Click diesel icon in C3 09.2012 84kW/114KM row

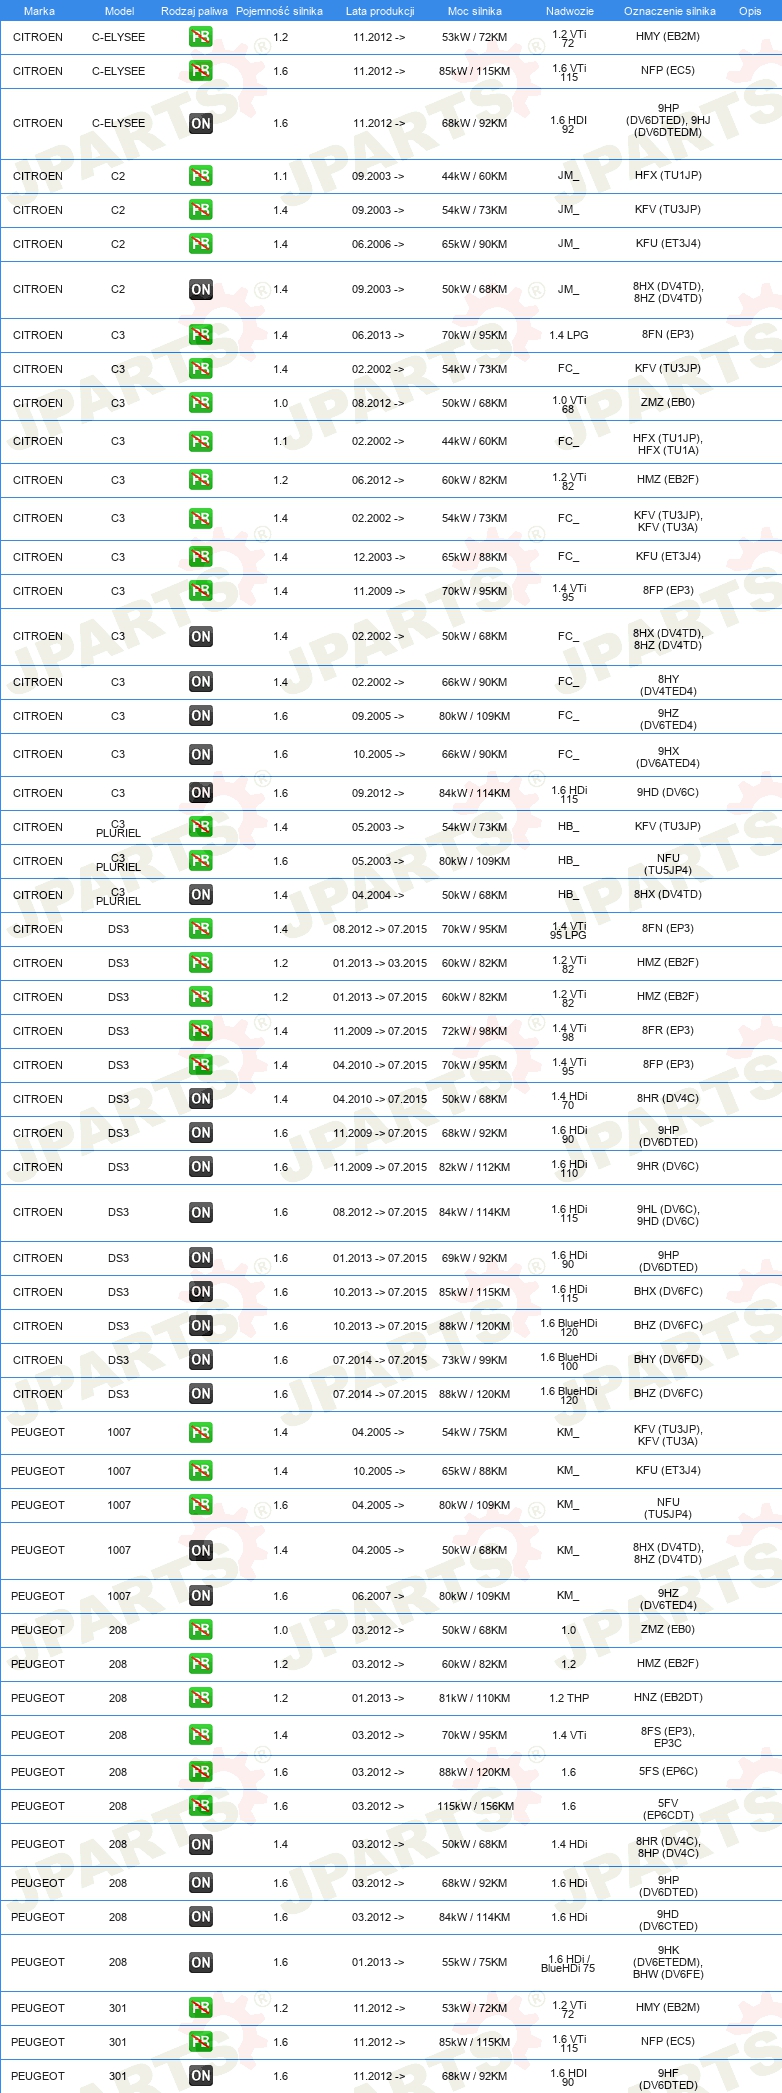(201, 793)
